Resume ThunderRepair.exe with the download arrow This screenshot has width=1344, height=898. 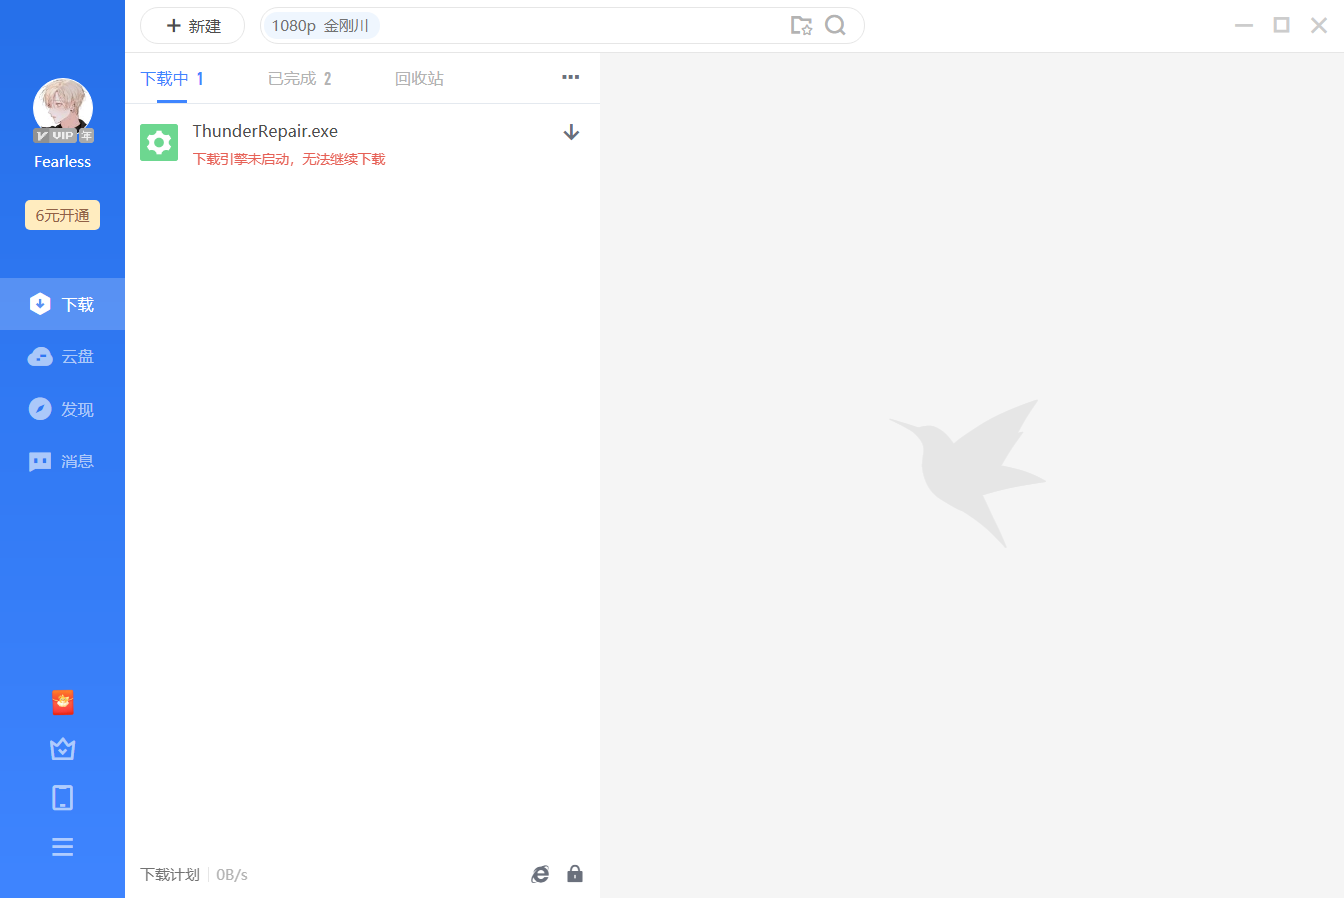571,132
